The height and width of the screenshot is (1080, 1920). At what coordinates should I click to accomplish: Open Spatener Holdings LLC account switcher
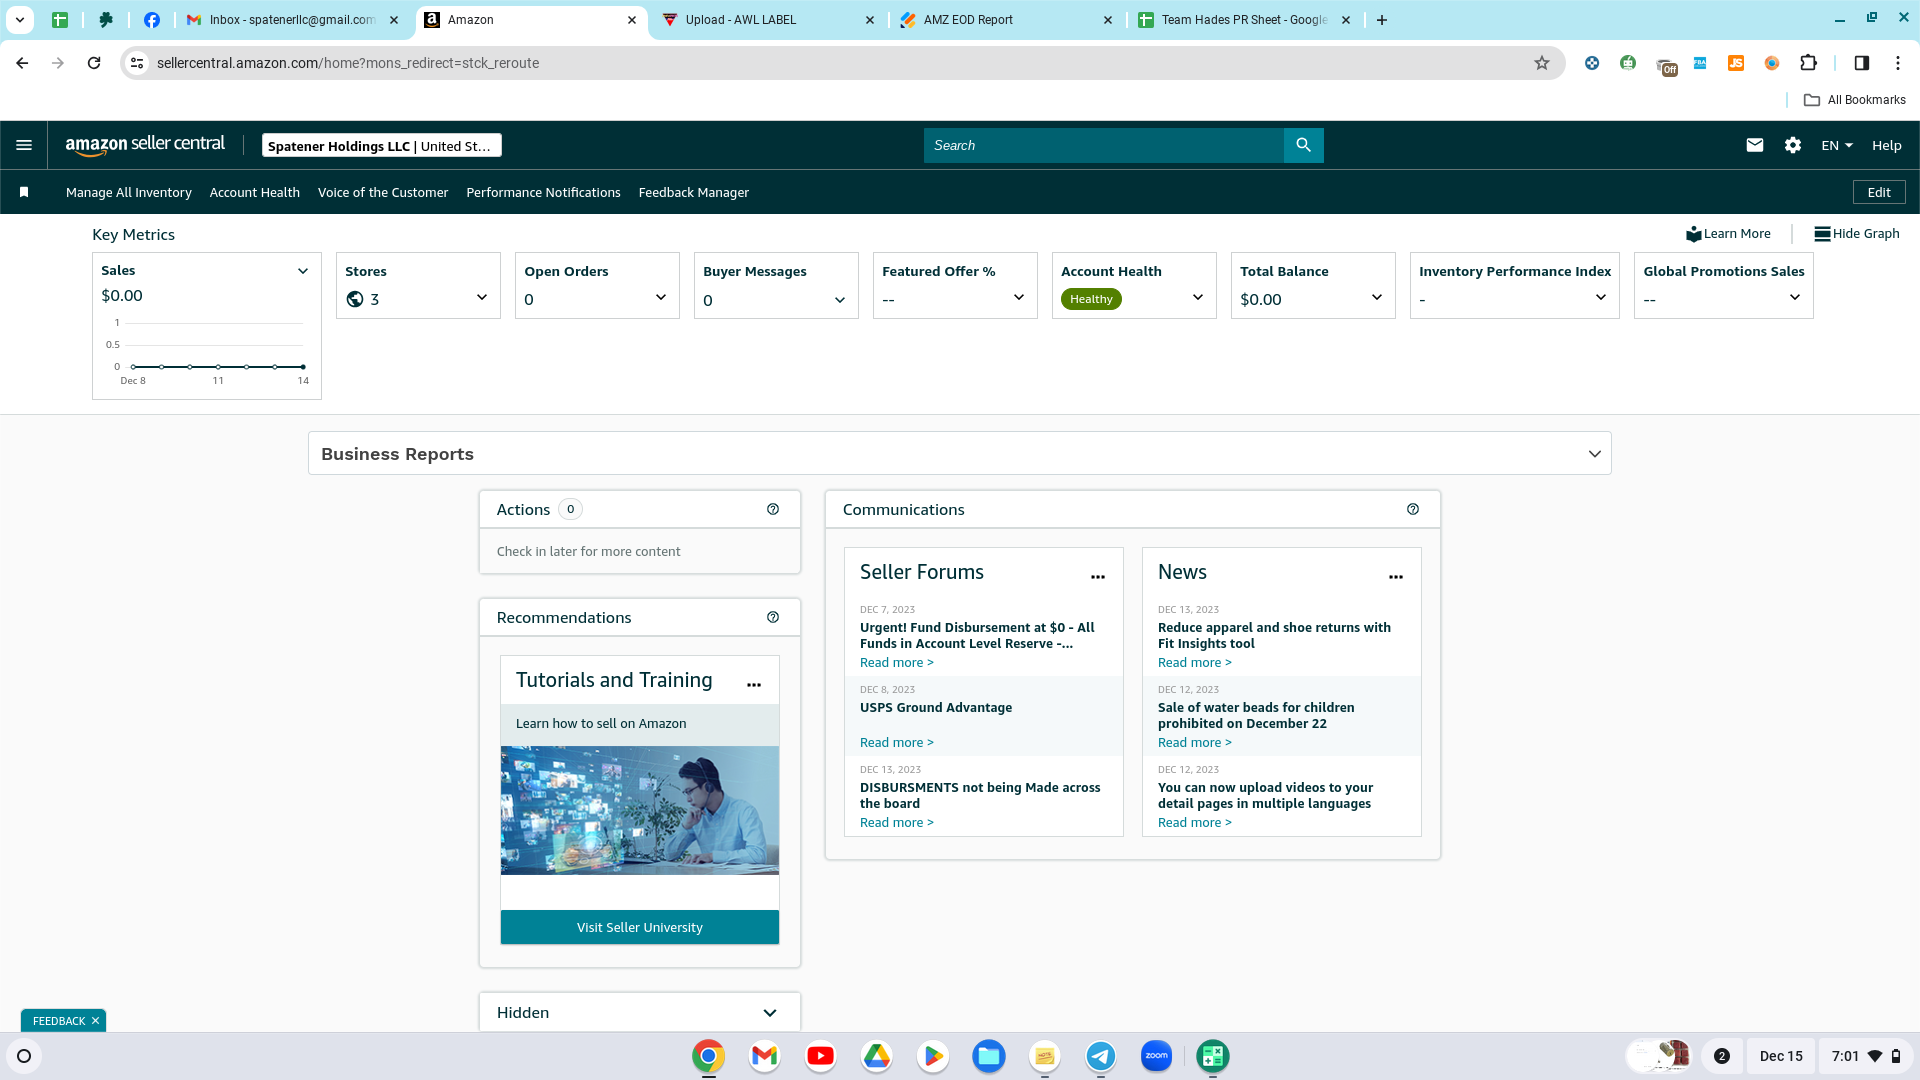(382, 146)
